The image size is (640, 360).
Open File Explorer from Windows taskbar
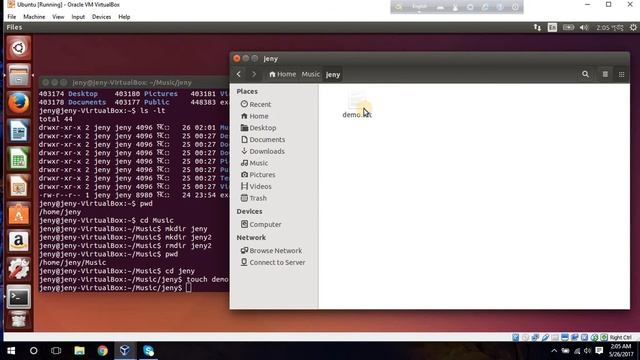79,351
